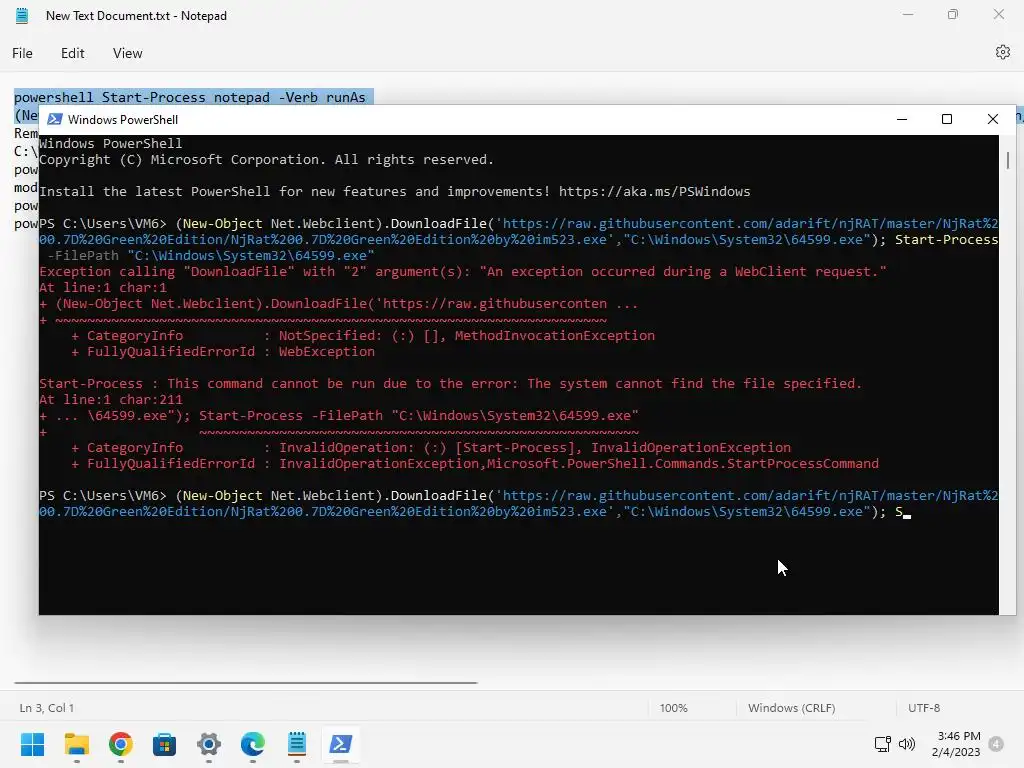Minimize the Windows PowerShell window
Screen dimensions: 1024x768
coord(902,119)
